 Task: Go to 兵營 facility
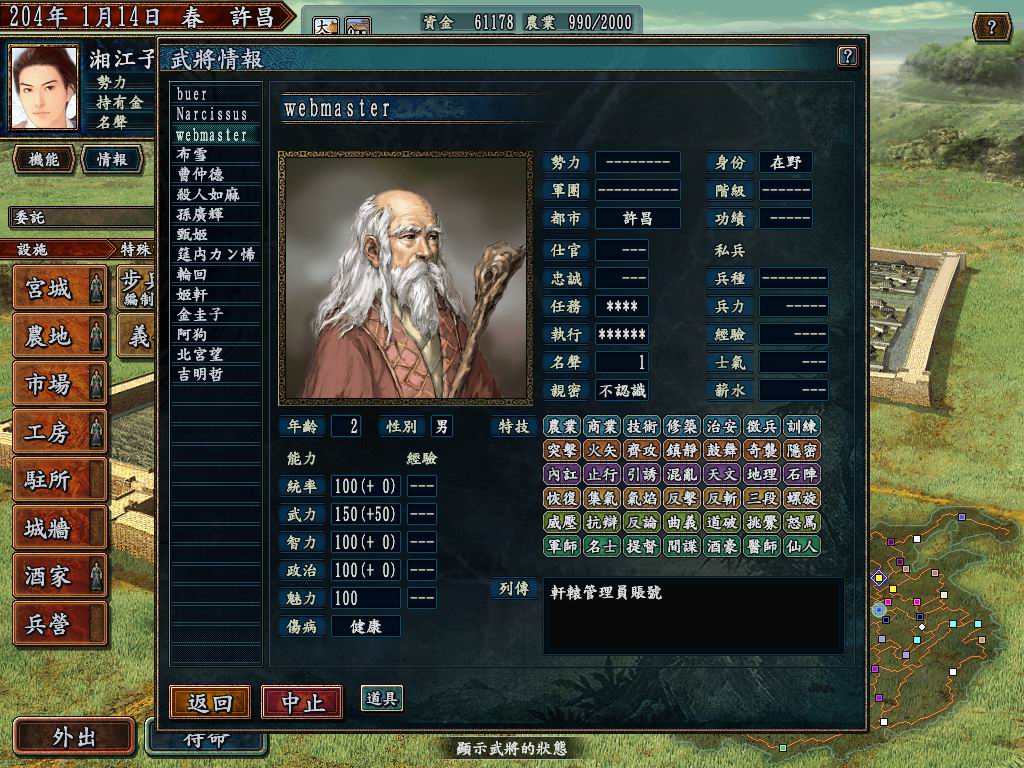59,624
